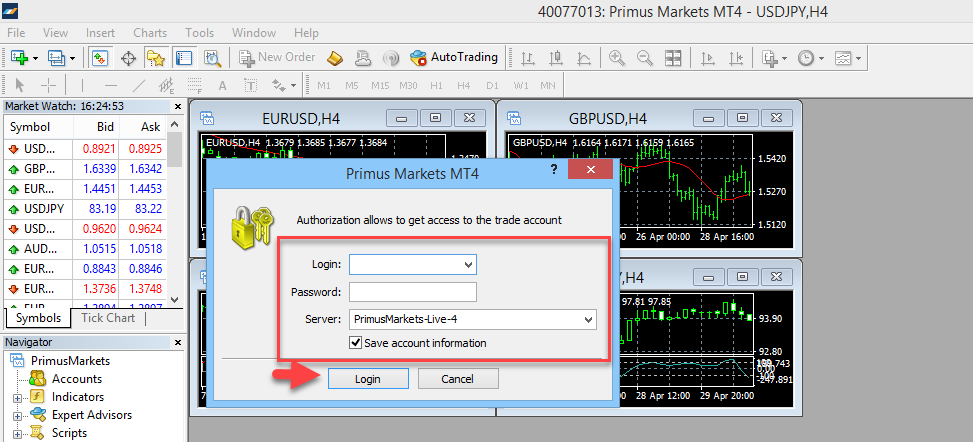973x442 pixels.
Task: Open the Login account dropdown
Action: (x=468, y=264)
